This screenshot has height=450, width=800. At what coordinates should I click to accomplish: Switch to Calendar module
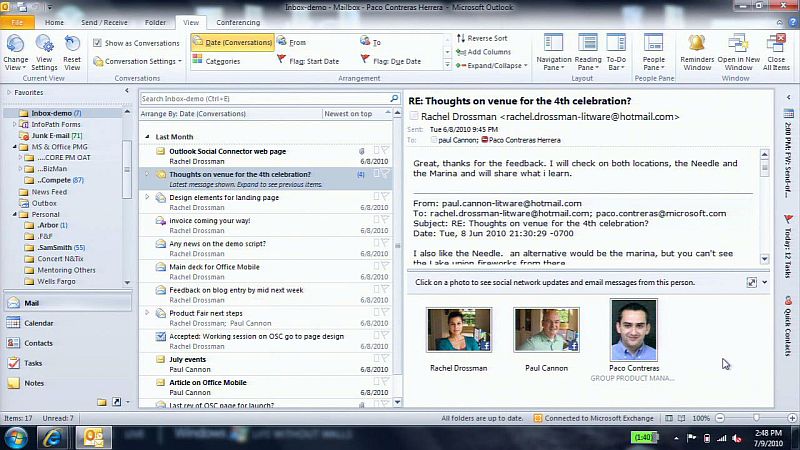click(x=67, y=323)
